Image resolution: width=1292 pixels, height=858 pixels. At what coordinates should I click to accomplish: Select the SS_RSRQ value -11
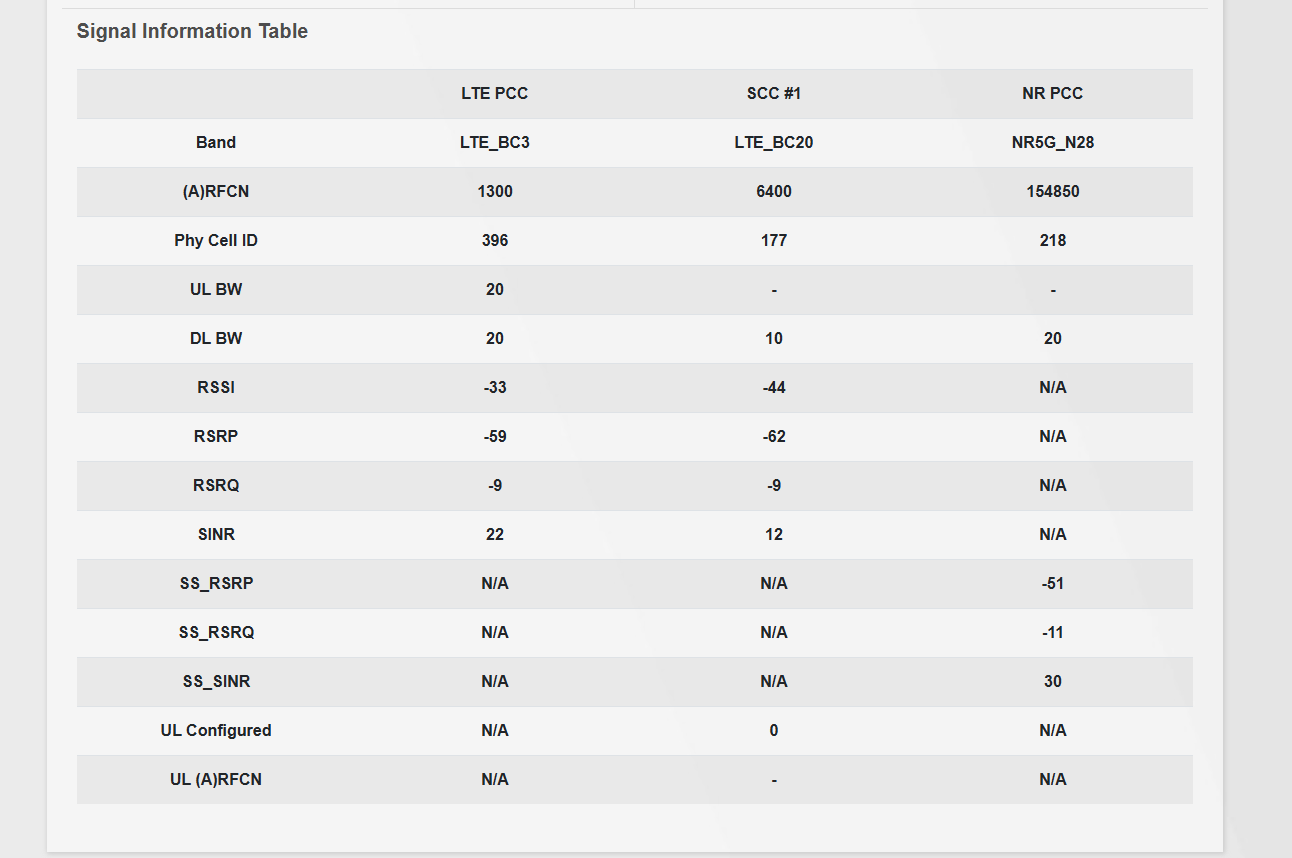pos(1052,632)
